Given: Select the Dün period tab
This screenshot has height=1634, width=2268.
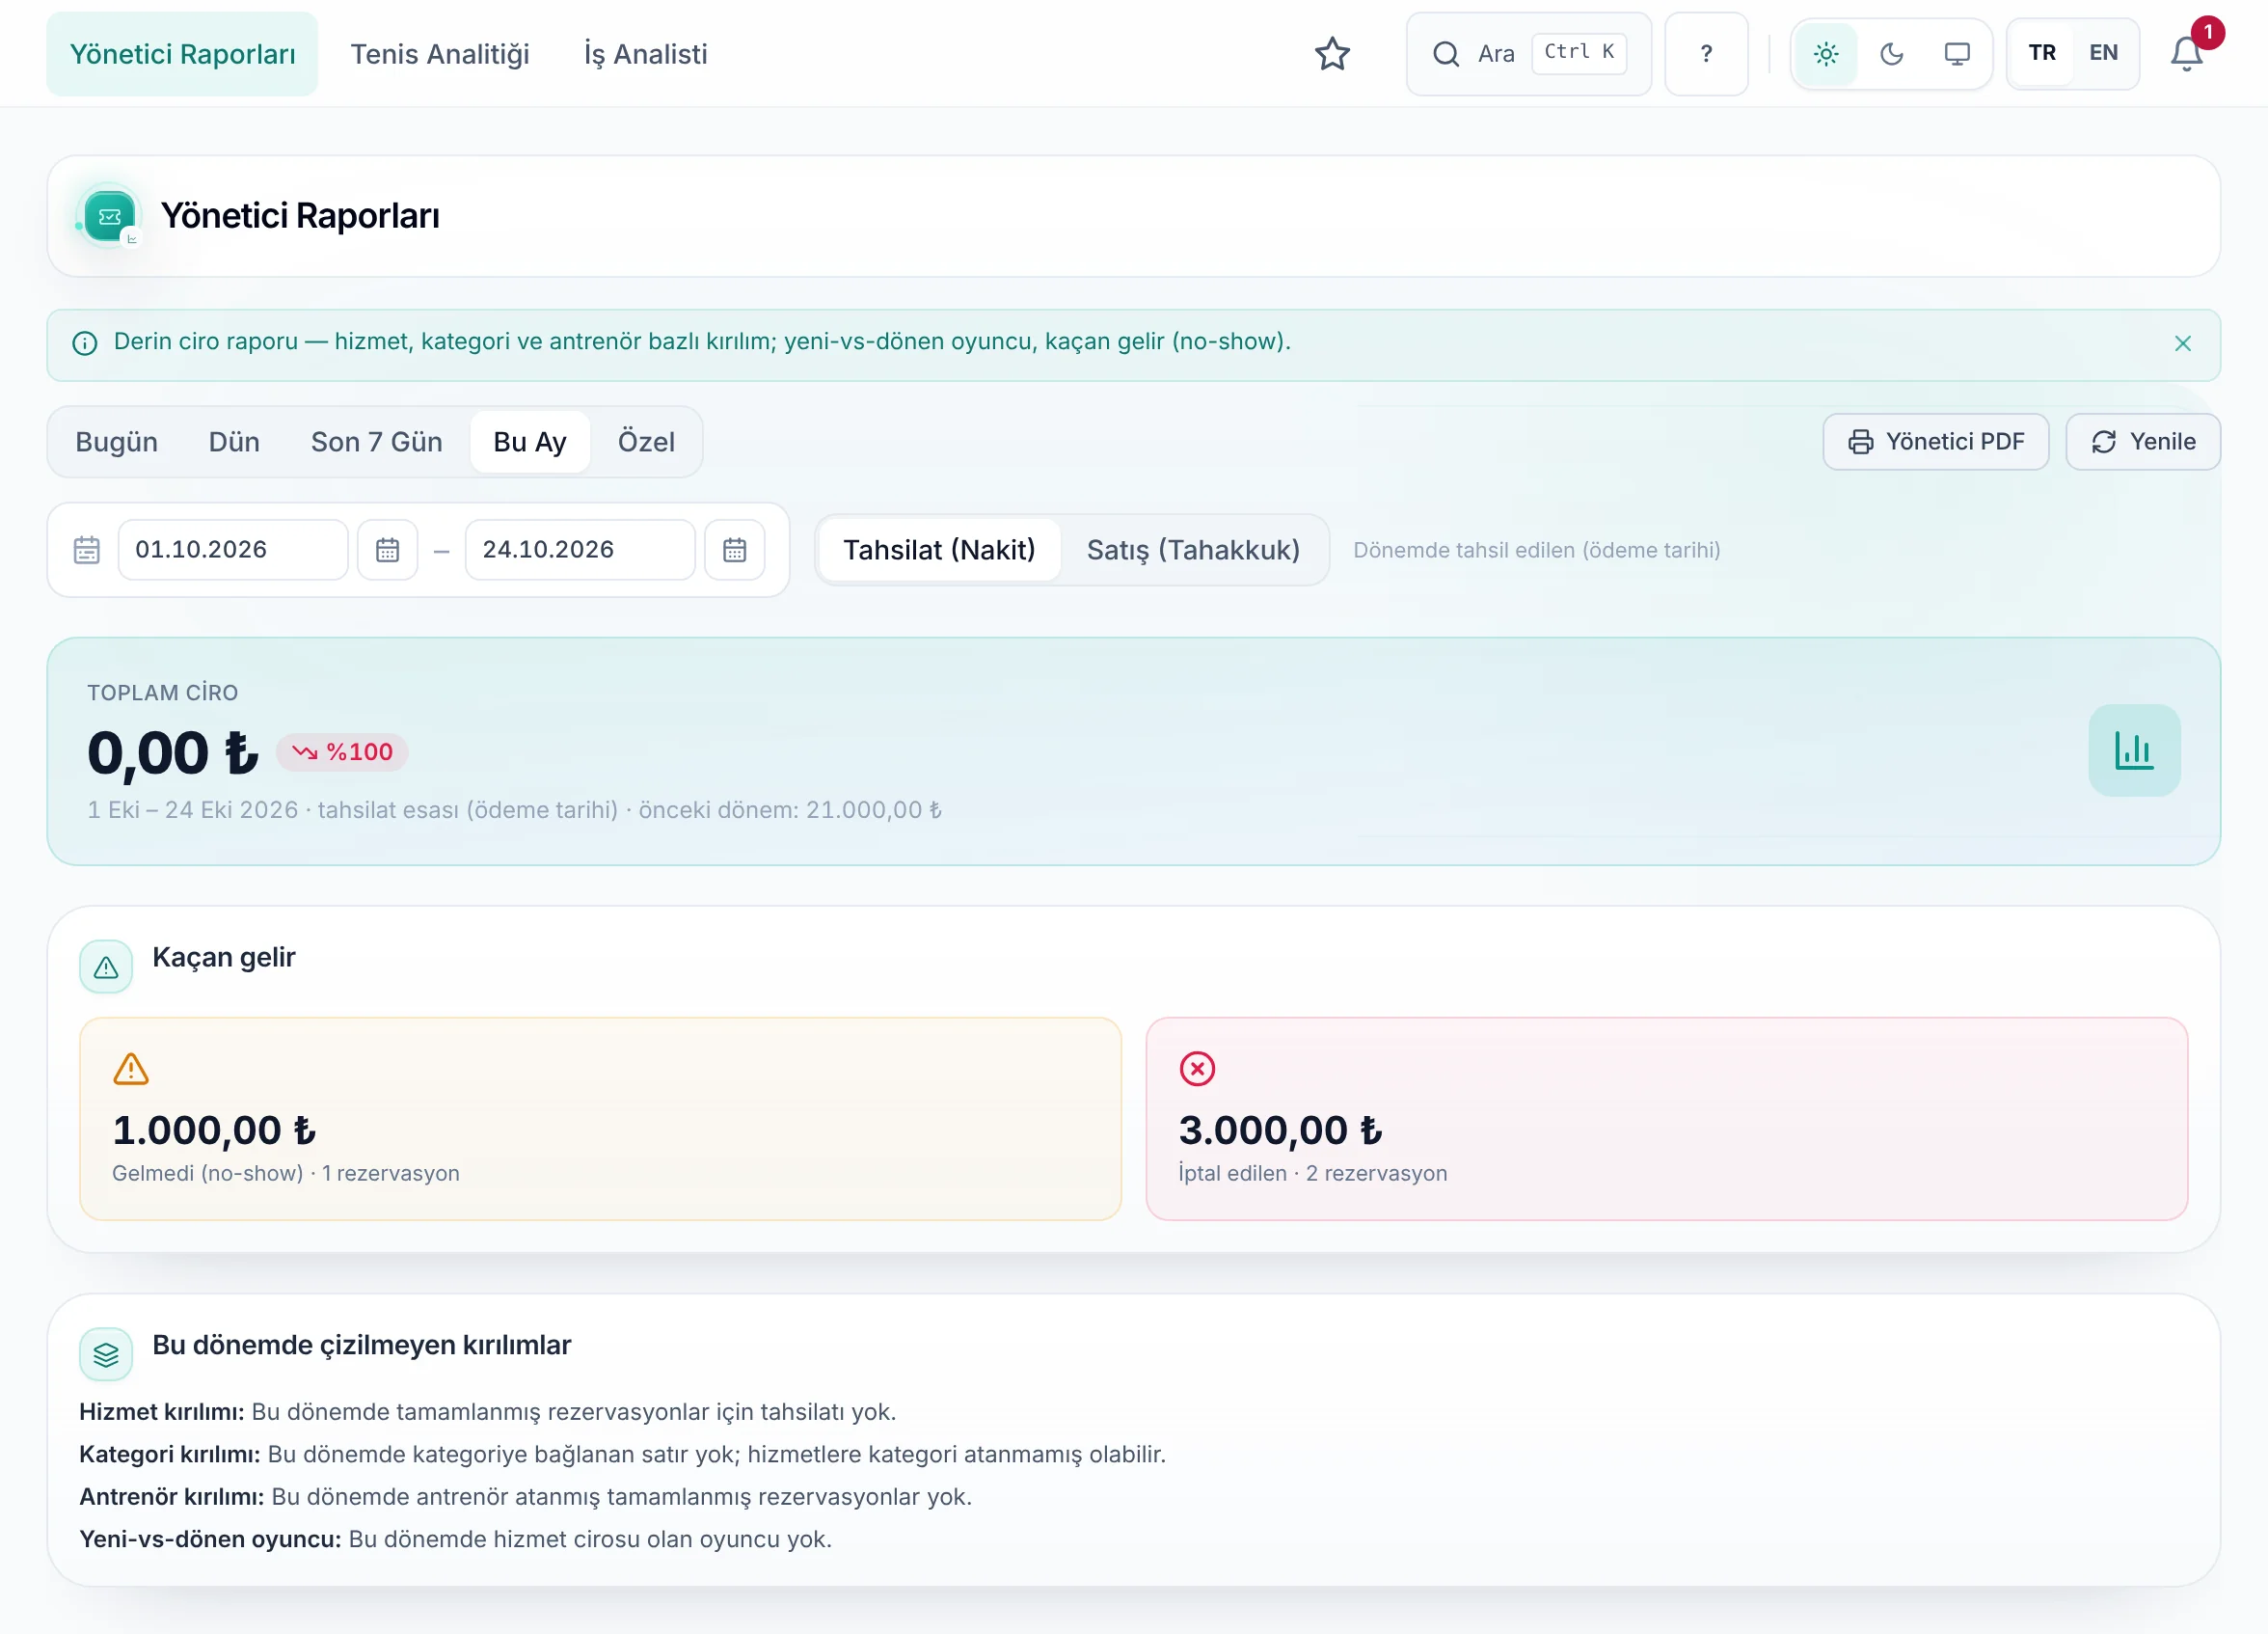Looking at the screenshot, I should [x=234, y=442].
